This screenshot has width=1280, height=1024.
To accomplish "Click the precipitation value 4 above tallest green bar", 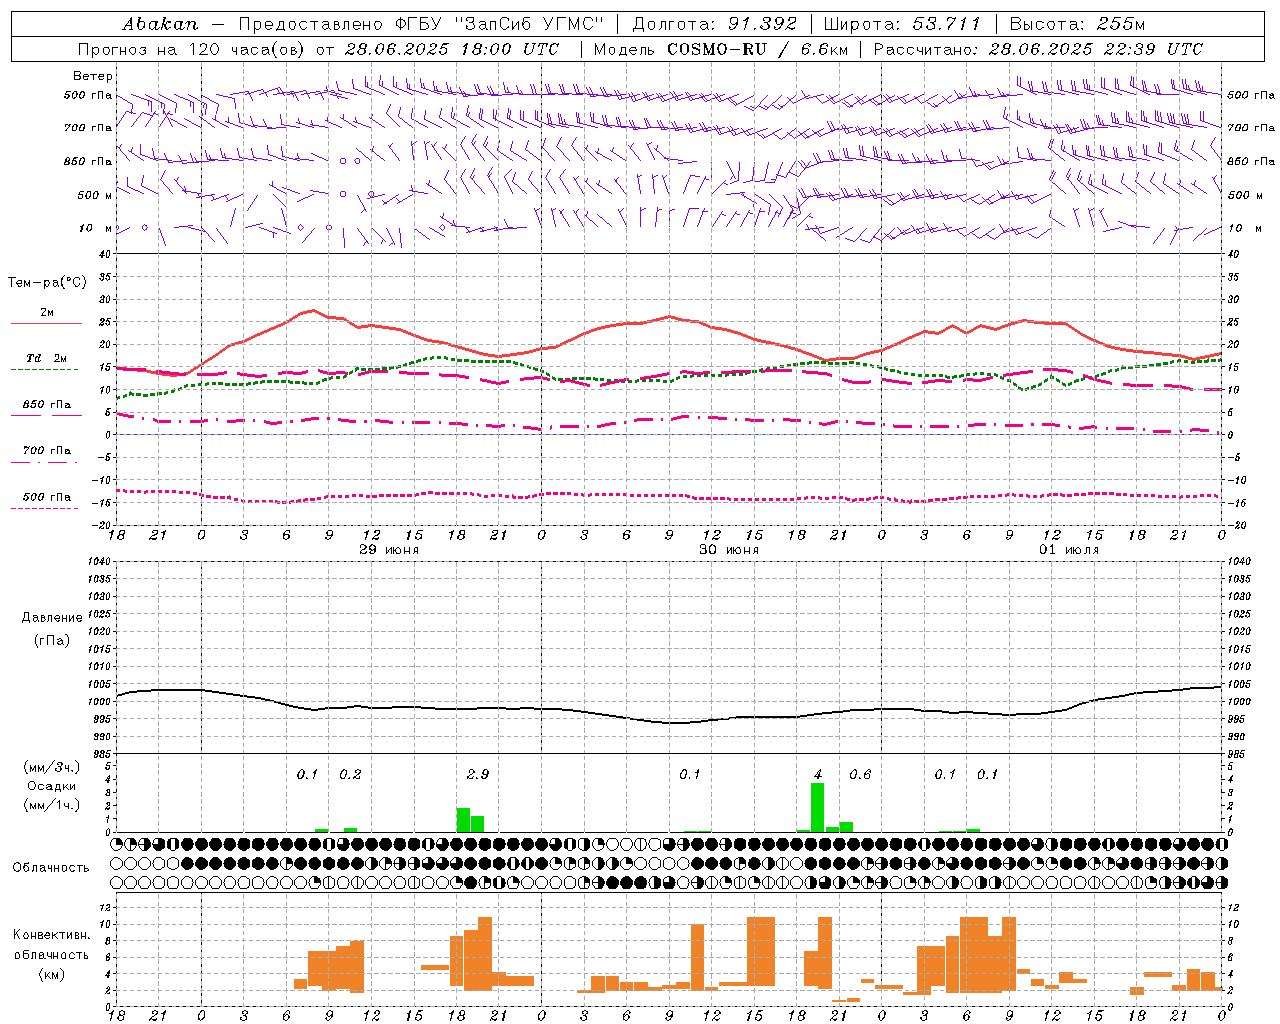I will (818, 774).
